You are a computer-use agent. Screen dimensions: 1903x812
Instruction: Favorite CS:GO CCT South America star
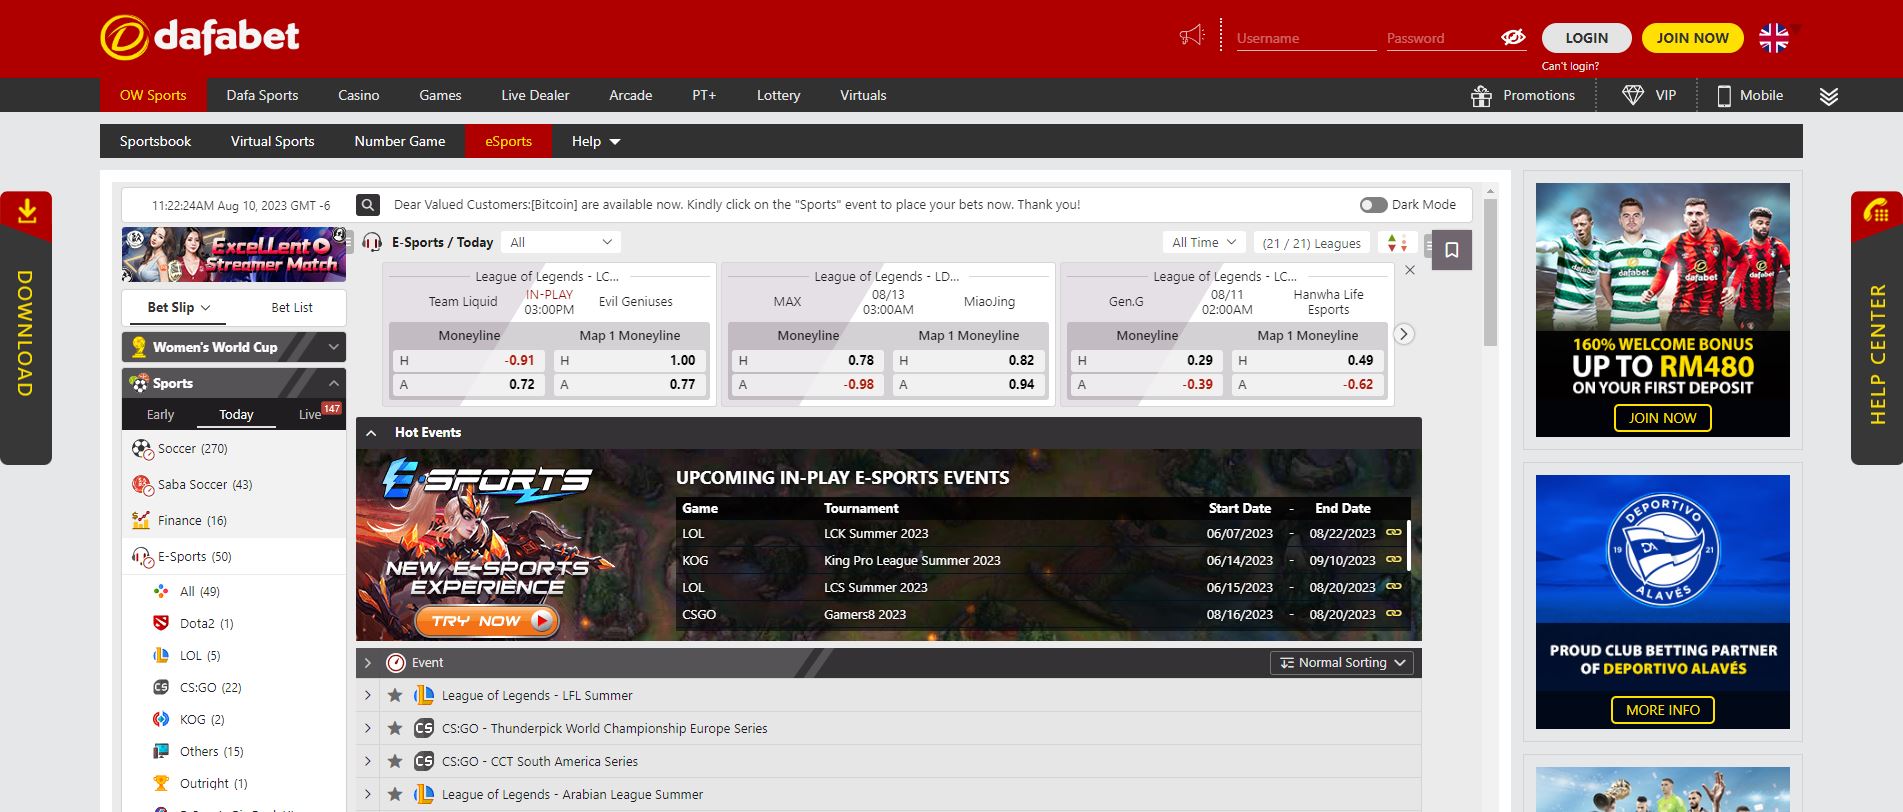[x=395, y=762]
